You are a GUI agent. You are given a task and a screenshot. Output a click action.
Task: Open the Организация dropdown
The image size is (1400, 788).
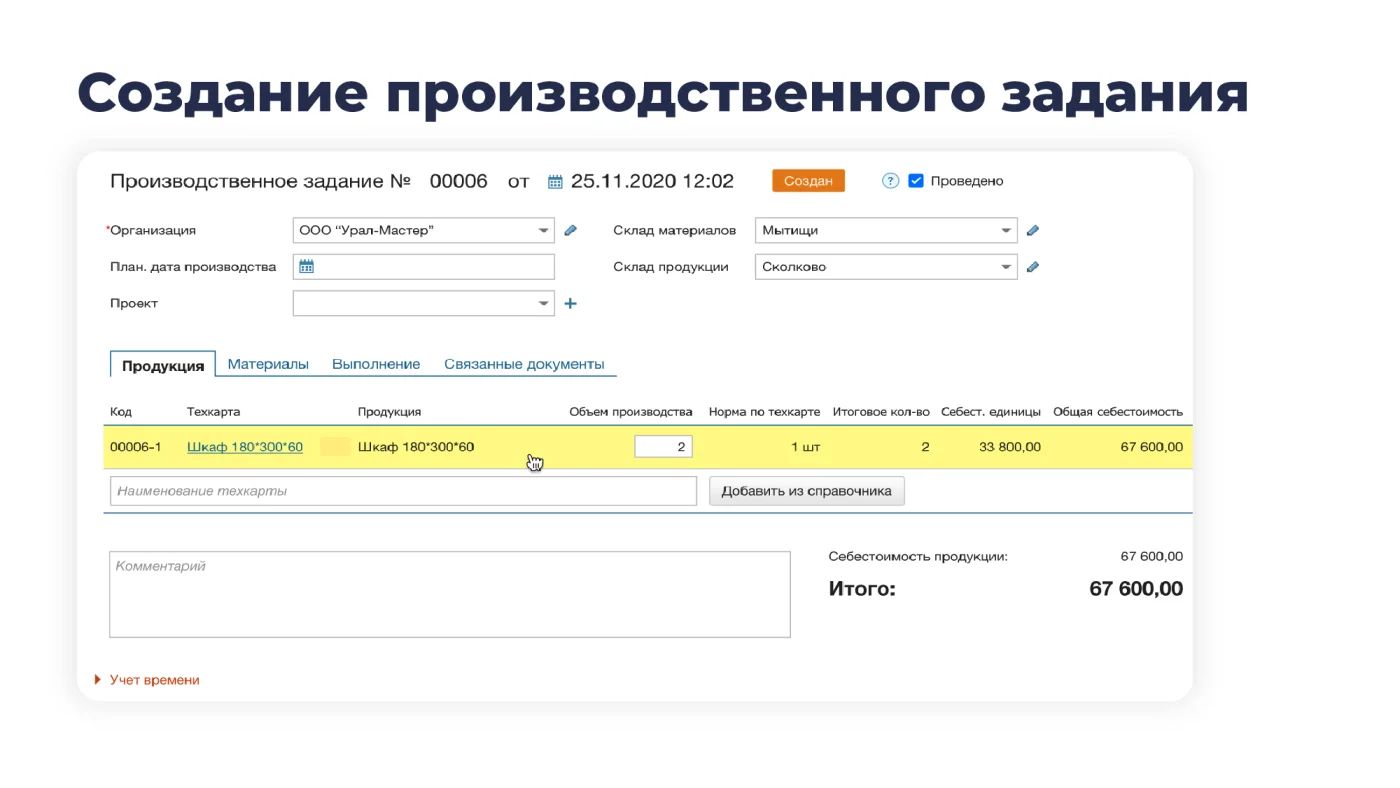pos(423,230)
